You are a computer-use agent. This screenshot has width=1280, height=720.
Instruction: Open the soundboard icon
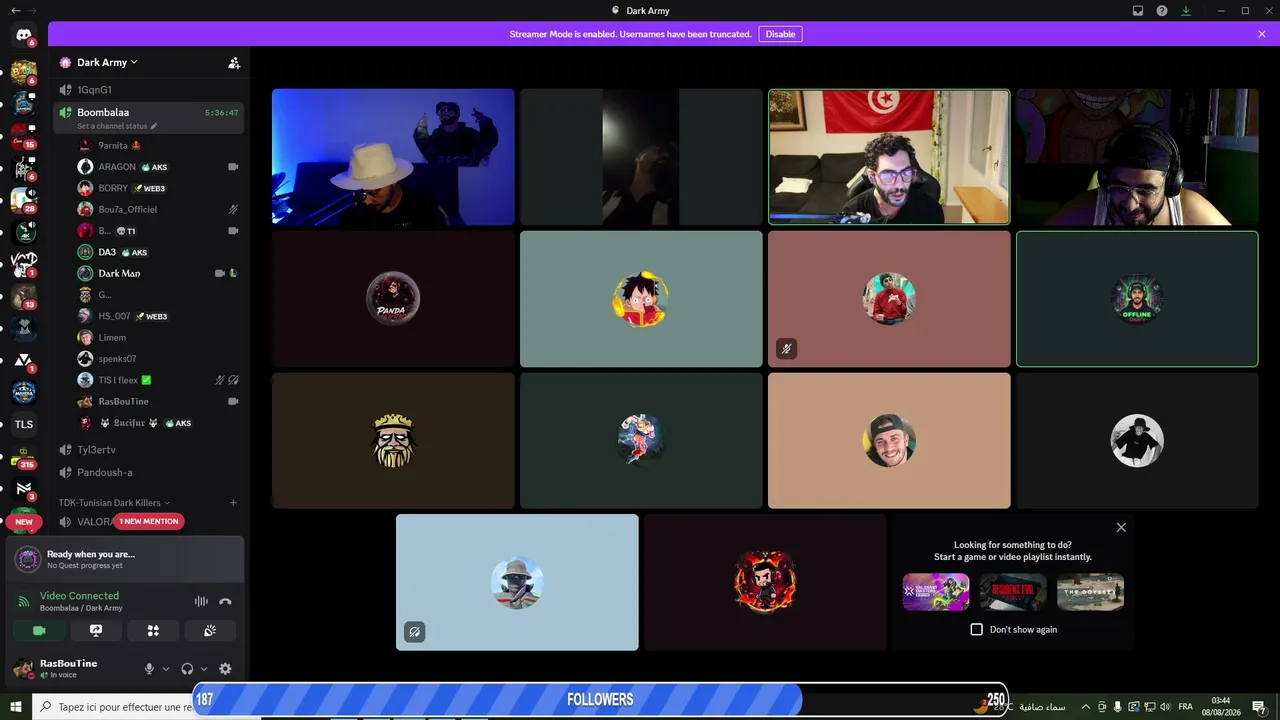click(210, 630)
